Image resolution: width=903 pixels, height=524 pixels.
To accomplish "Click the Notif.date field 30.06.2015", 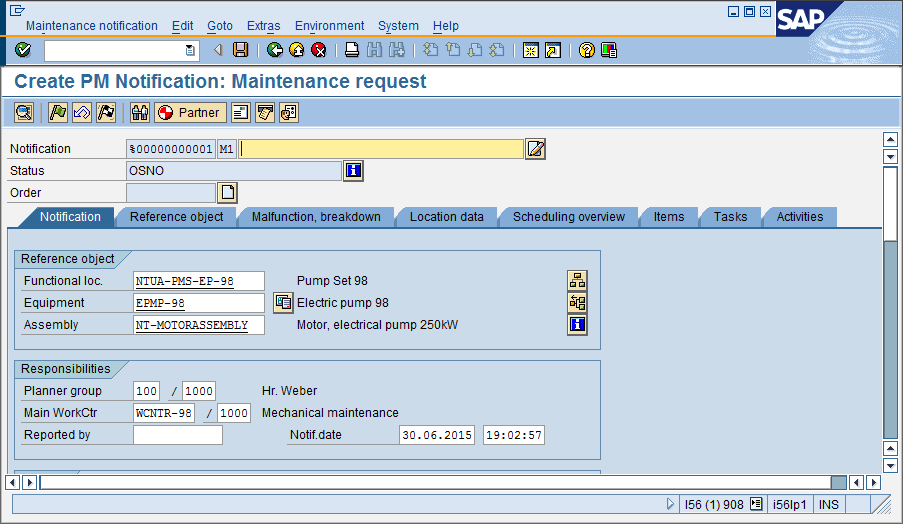I will [437, 435].
